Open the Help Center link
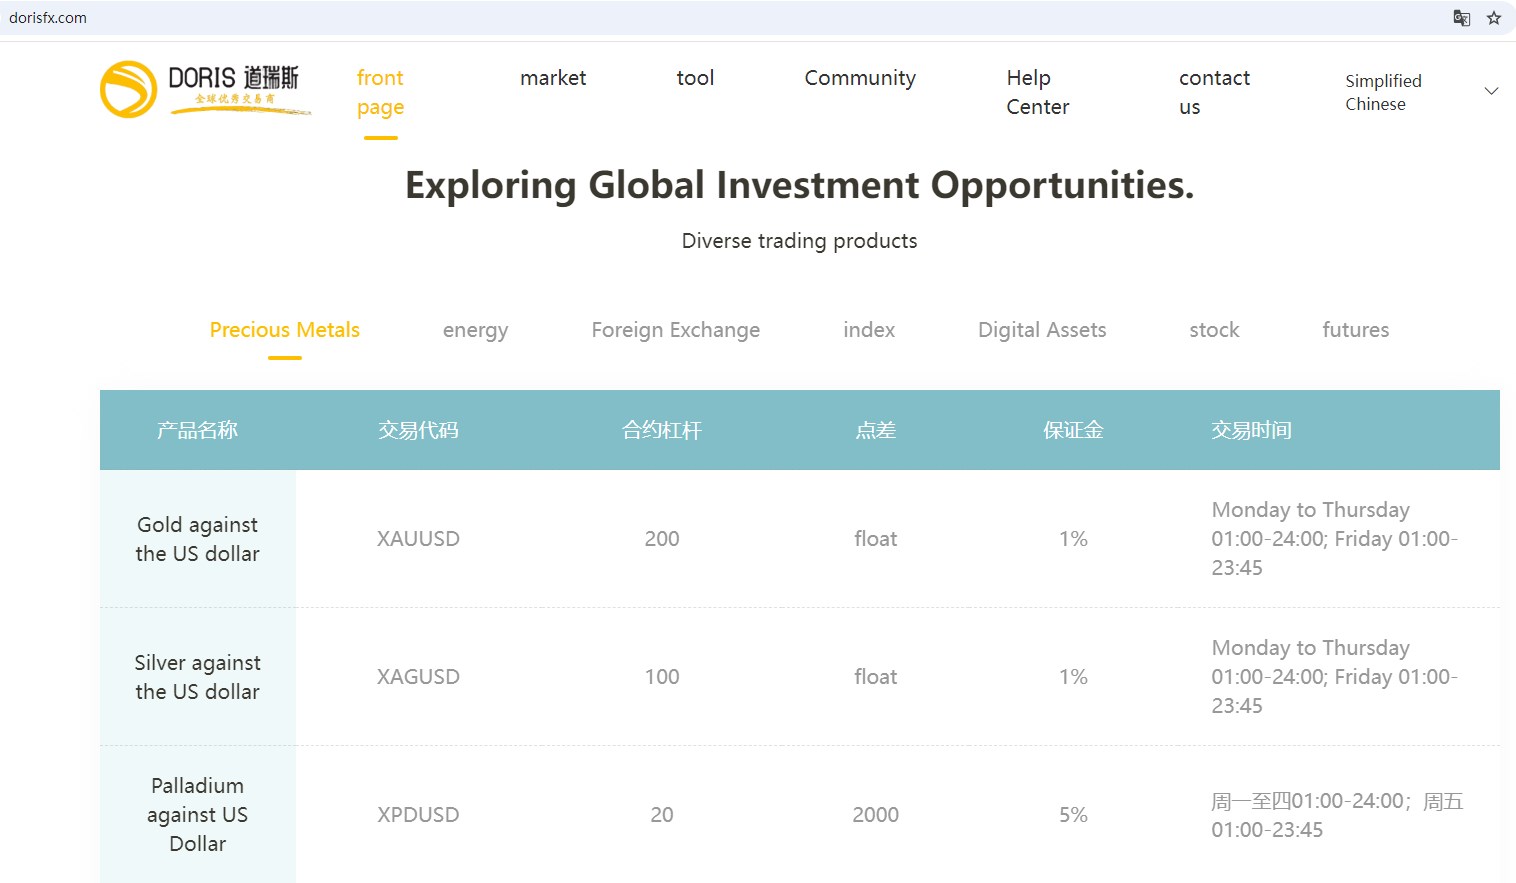The width and height of the screenshot is (1516, 883). point(1037,92)
